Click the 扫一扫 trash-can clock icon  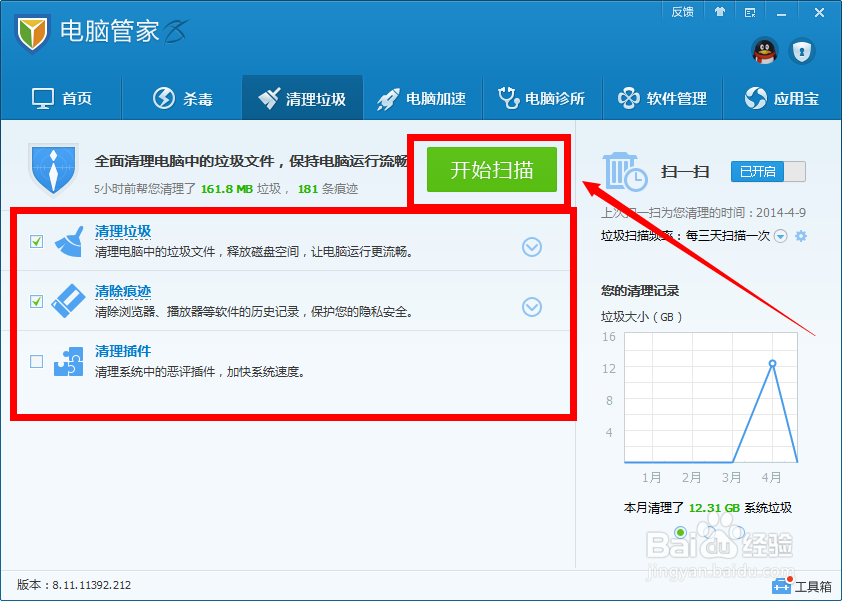(625, 173)
